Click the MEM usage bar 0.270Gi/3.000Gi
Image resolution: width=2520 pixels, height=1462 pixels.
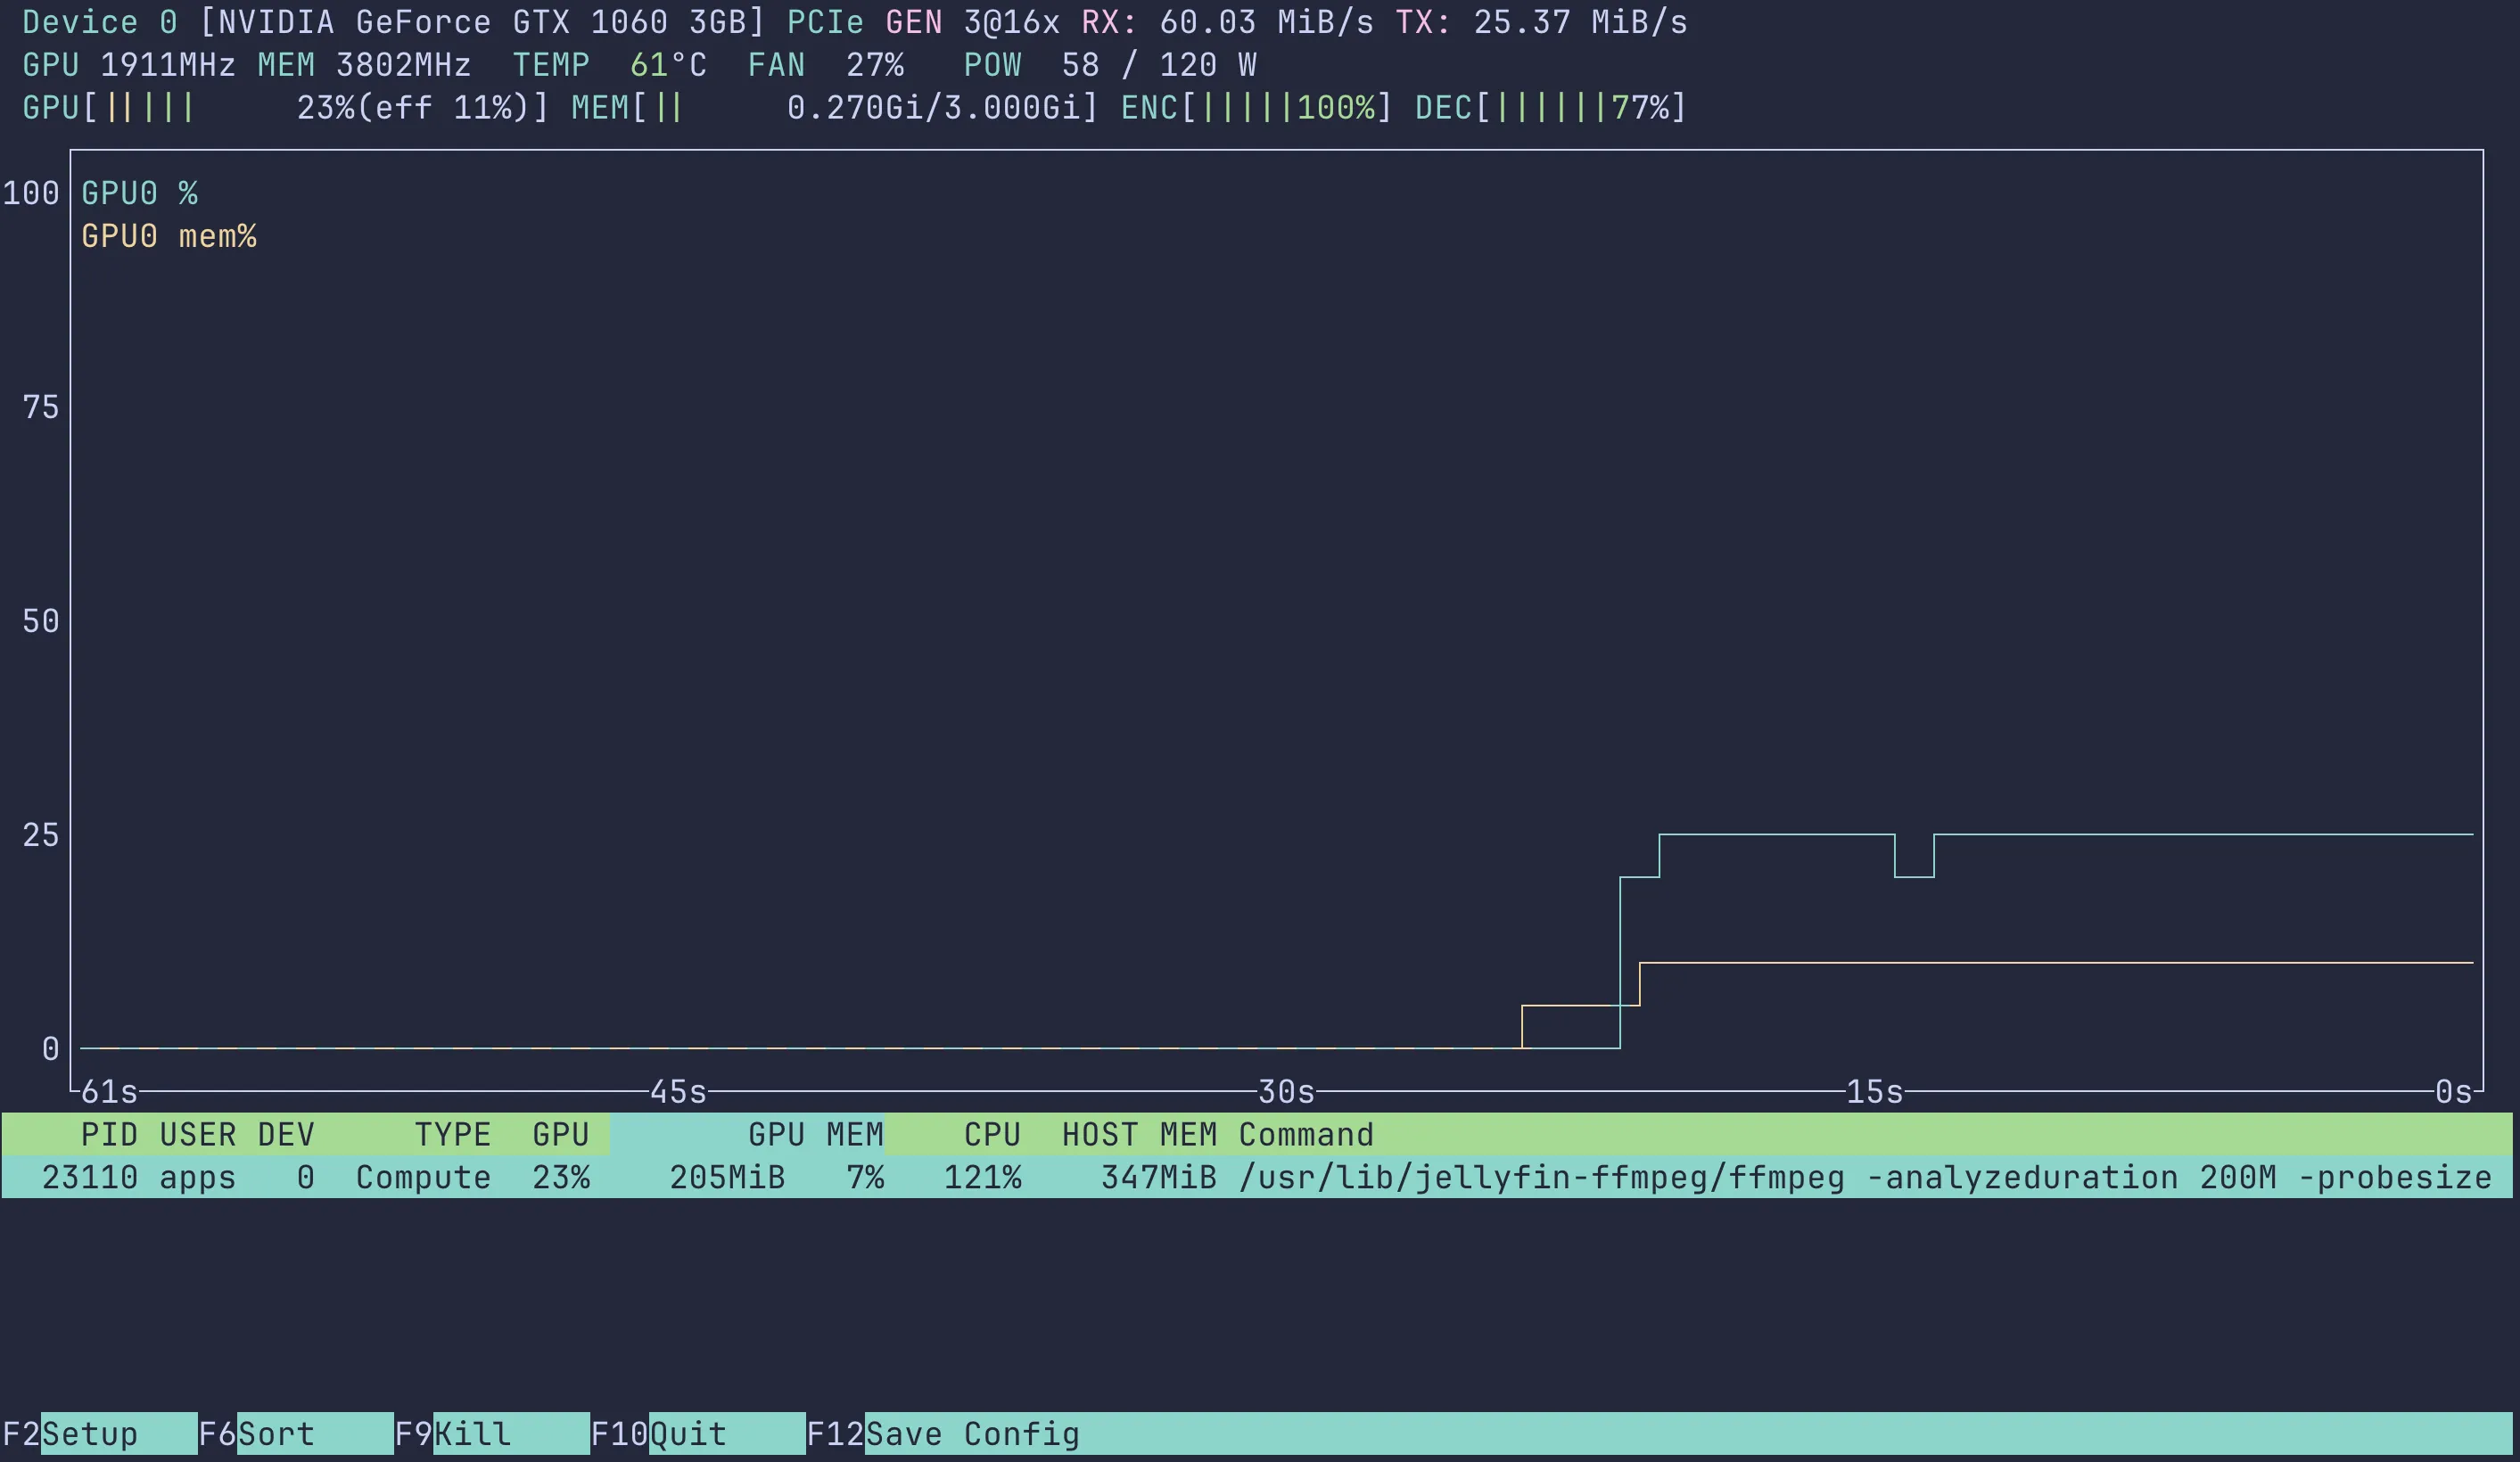point(834,107)
